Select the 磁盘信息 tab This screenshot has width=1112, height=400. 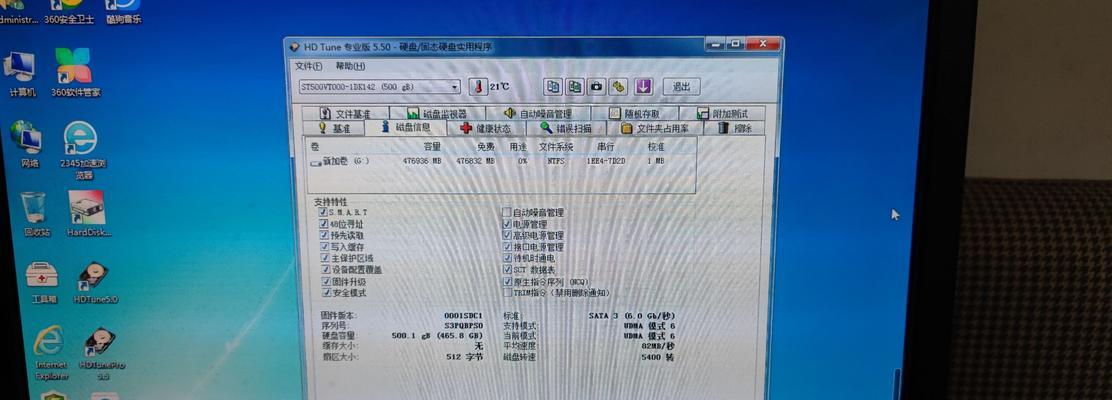406,128
